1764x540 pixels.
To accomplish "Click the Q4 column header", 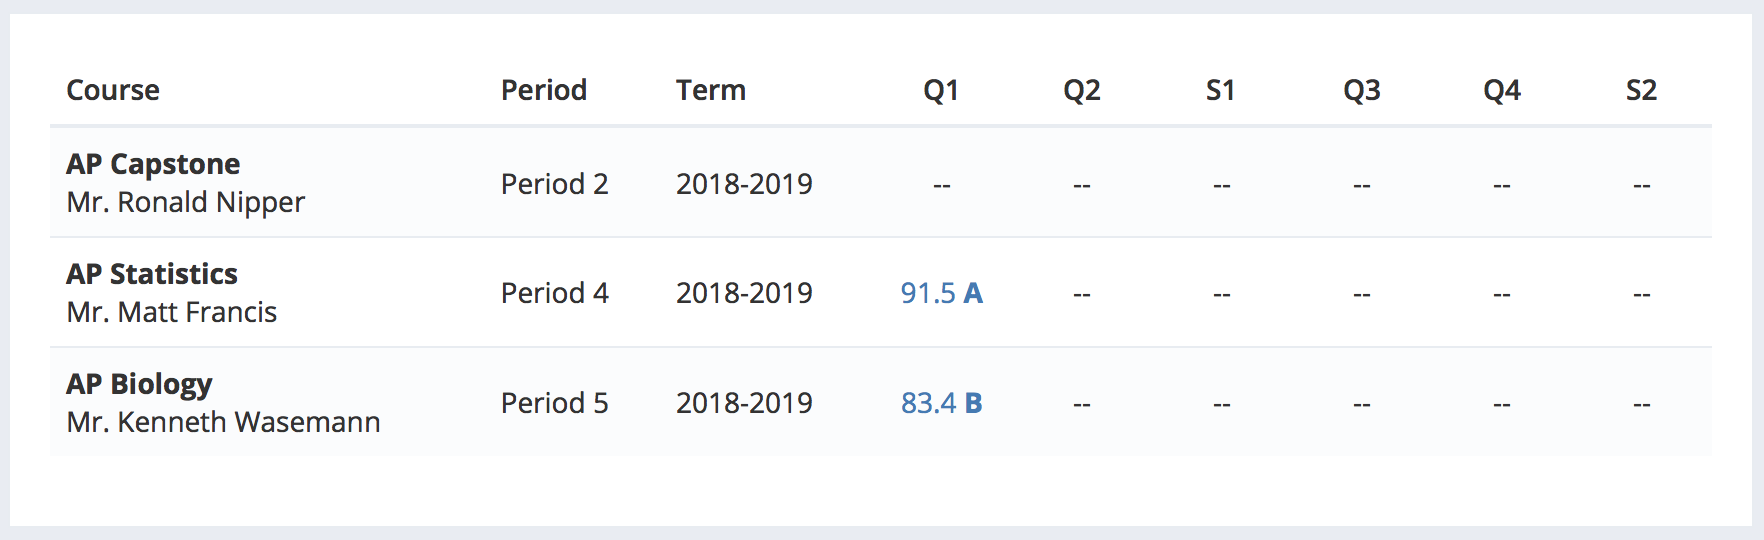I will [1502, 90].
